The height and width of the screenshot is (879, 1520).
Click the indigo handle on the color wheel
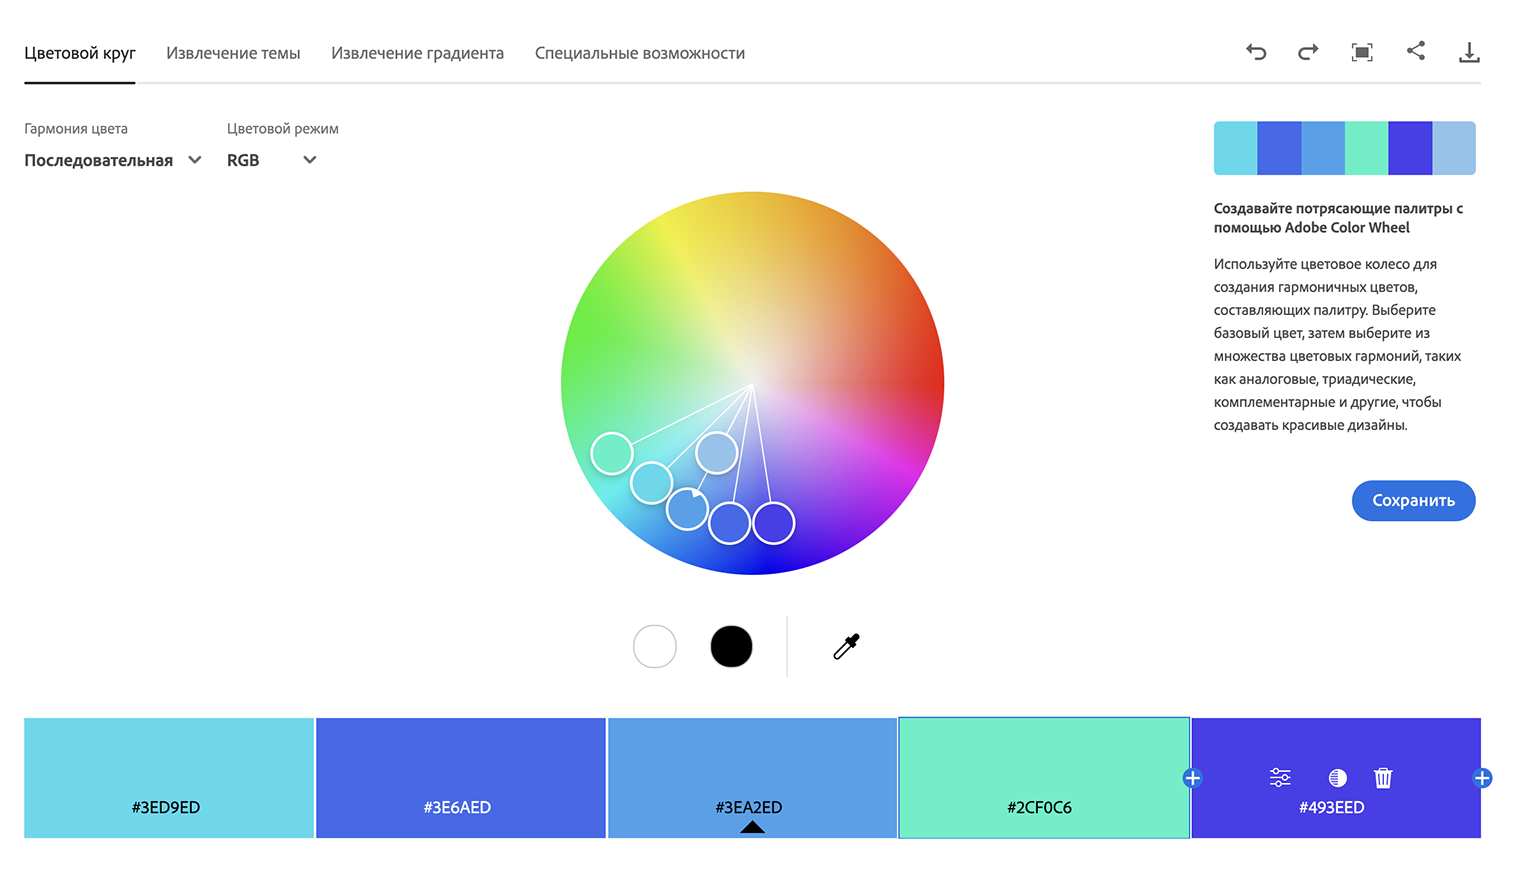[774, 523]
